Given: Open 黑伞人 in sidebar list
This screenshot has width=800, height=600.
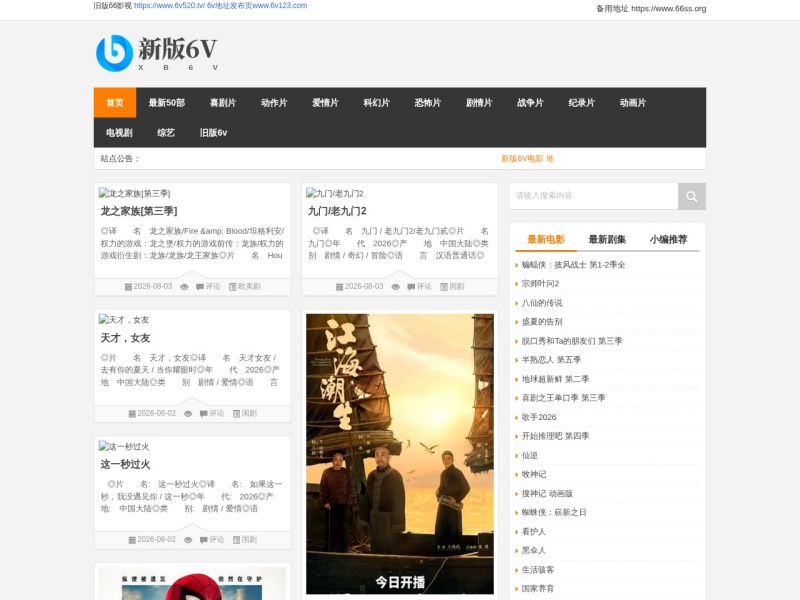Looking at the screenshot, I should (x=534, y=551).
